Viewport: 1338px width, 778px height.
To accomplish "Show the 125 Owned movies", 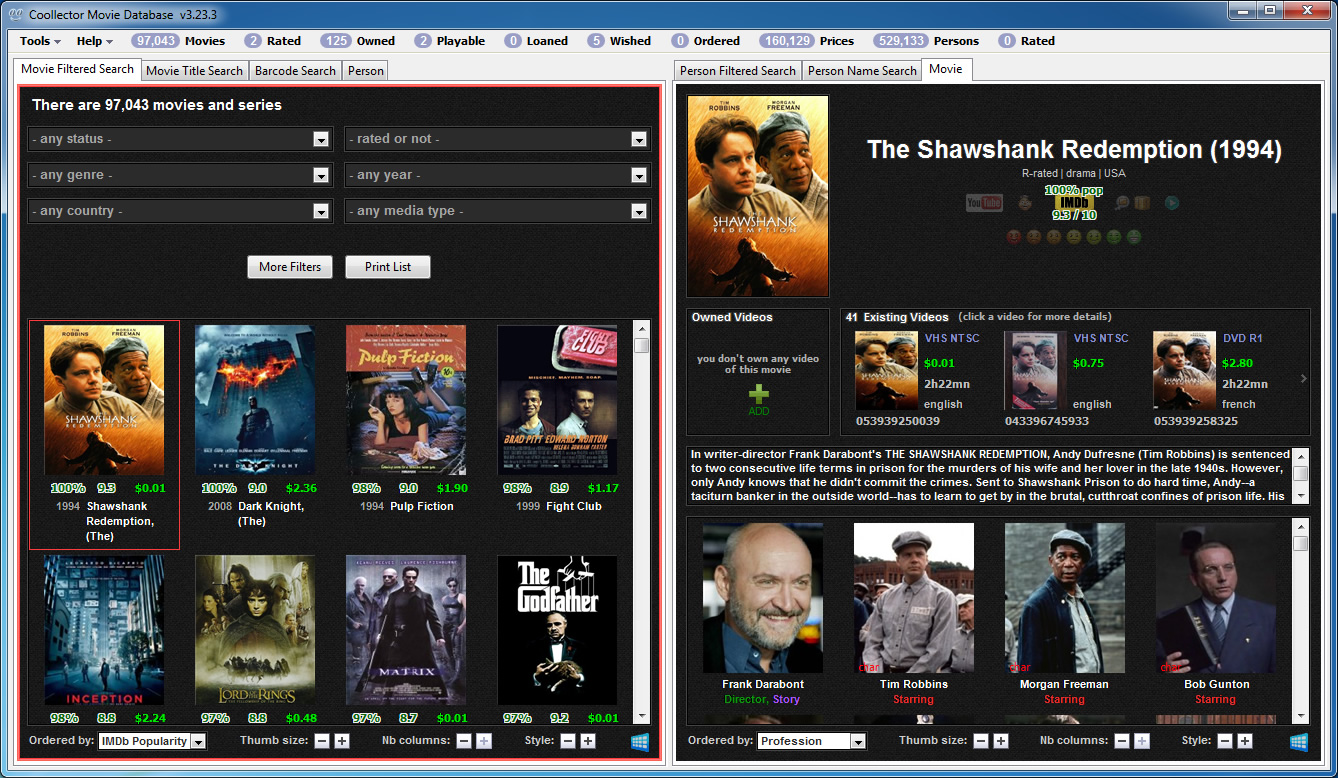I will pyautogui.click(x=357, y=41).
